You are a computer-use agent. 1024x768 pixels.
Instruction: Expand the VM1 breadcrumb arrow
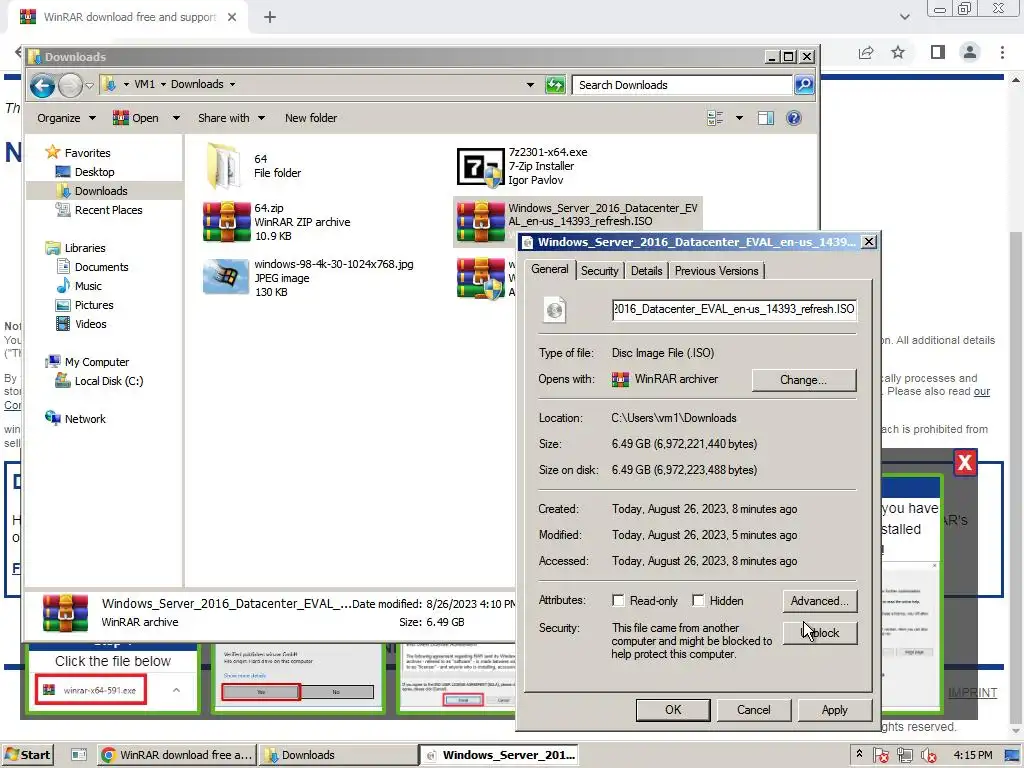(x=163, y=84)
